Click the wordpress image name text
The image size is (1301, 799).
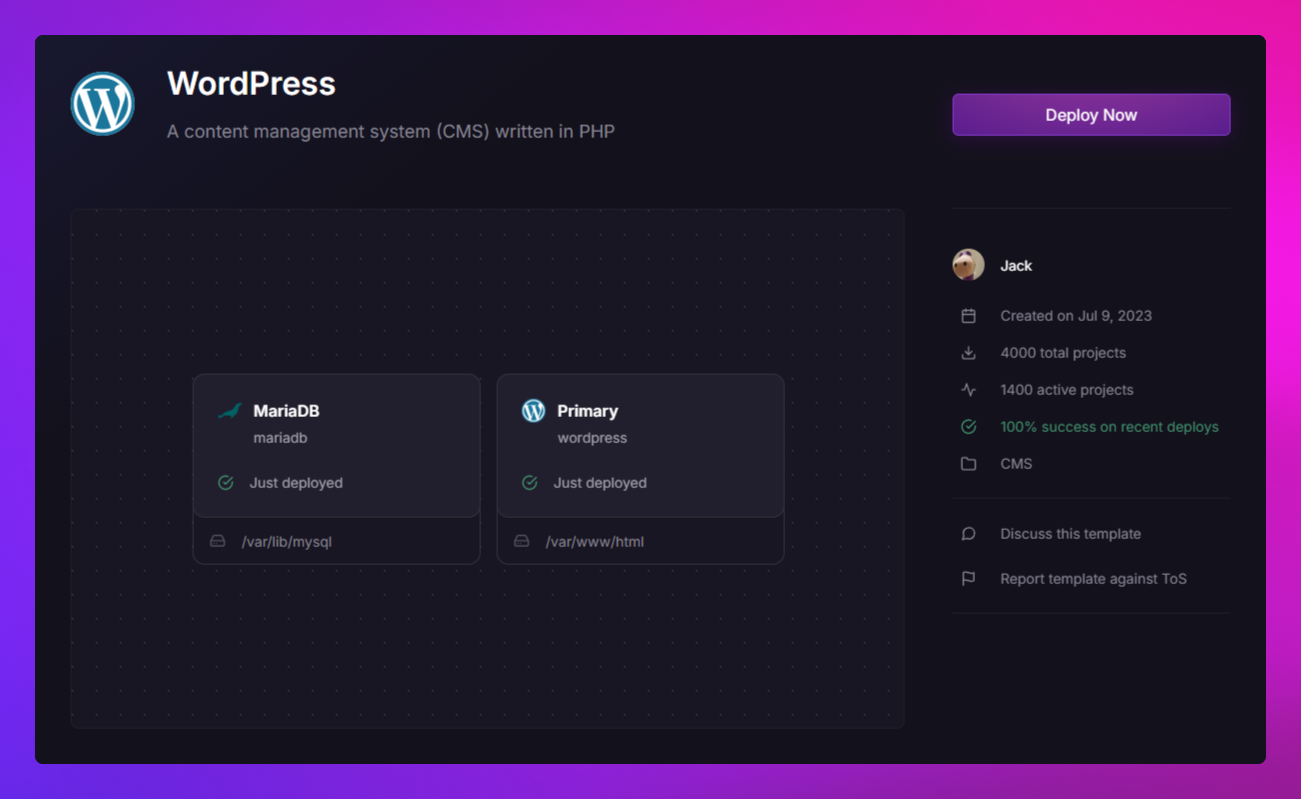592,438
